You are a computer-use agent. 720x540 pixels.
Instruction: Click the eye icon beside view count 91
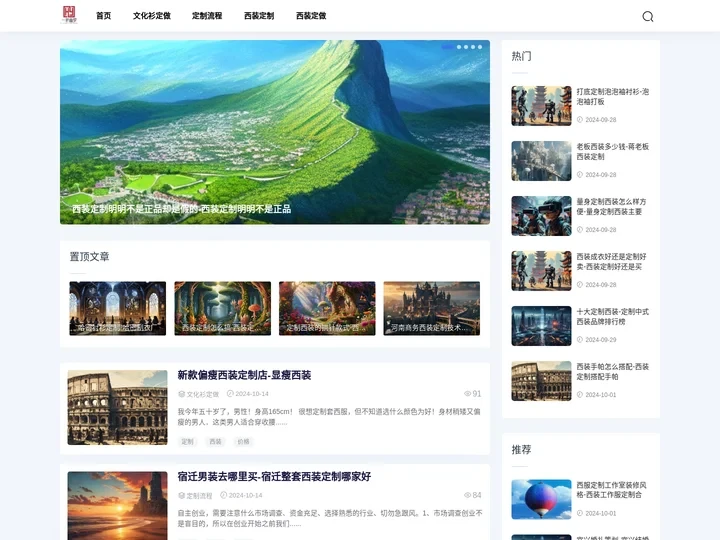(x=467, y=394)
